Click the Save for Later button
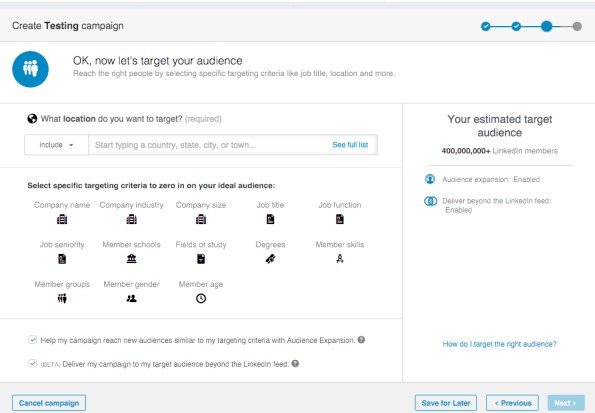The height and width of the screenshot is (413, 595). click(x=446, y=403)
